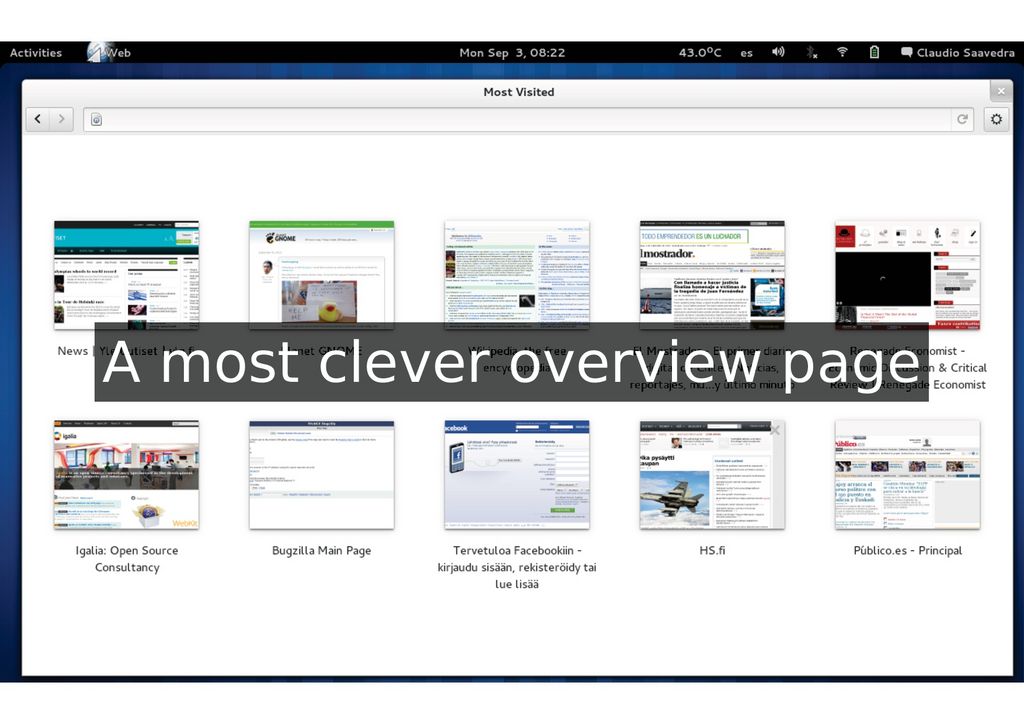Image resolution: width=1024 pixels, height=724 pixels.
Task: Click the browser back arrow button
Action: pyautogui.click(x=38, y=120)
